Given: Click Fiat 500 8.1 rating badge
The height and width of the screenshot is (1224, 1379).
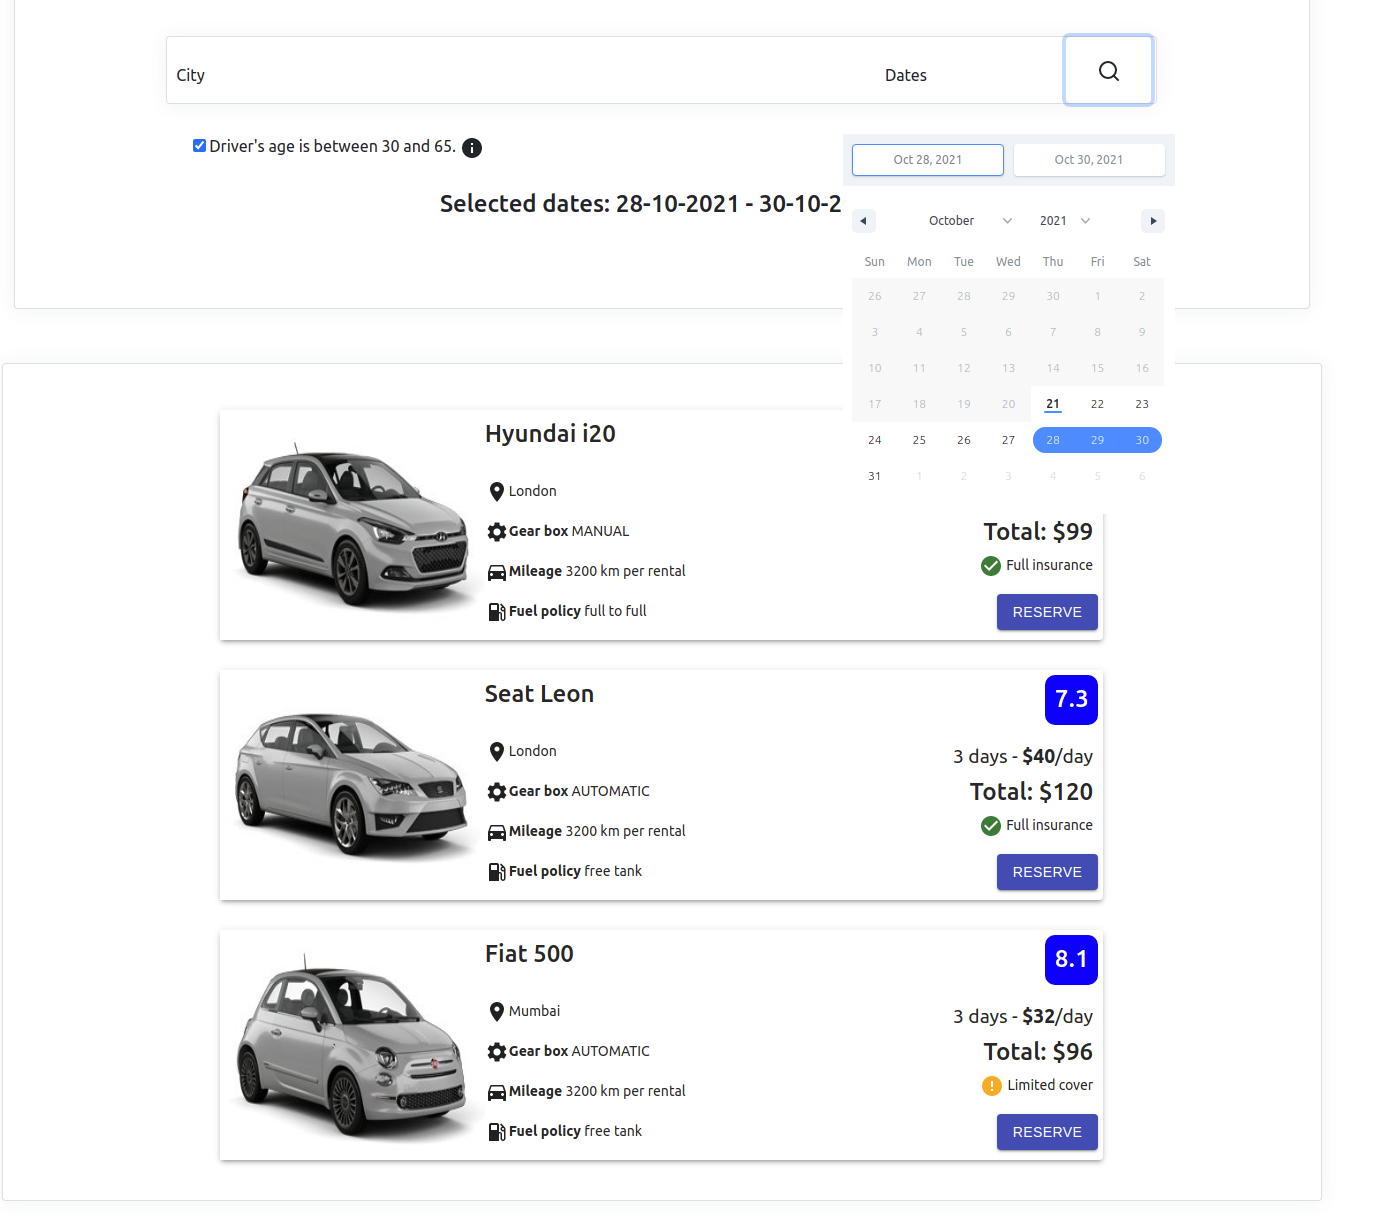Looking at the screenshot, I should click(x=1071, y=959).
